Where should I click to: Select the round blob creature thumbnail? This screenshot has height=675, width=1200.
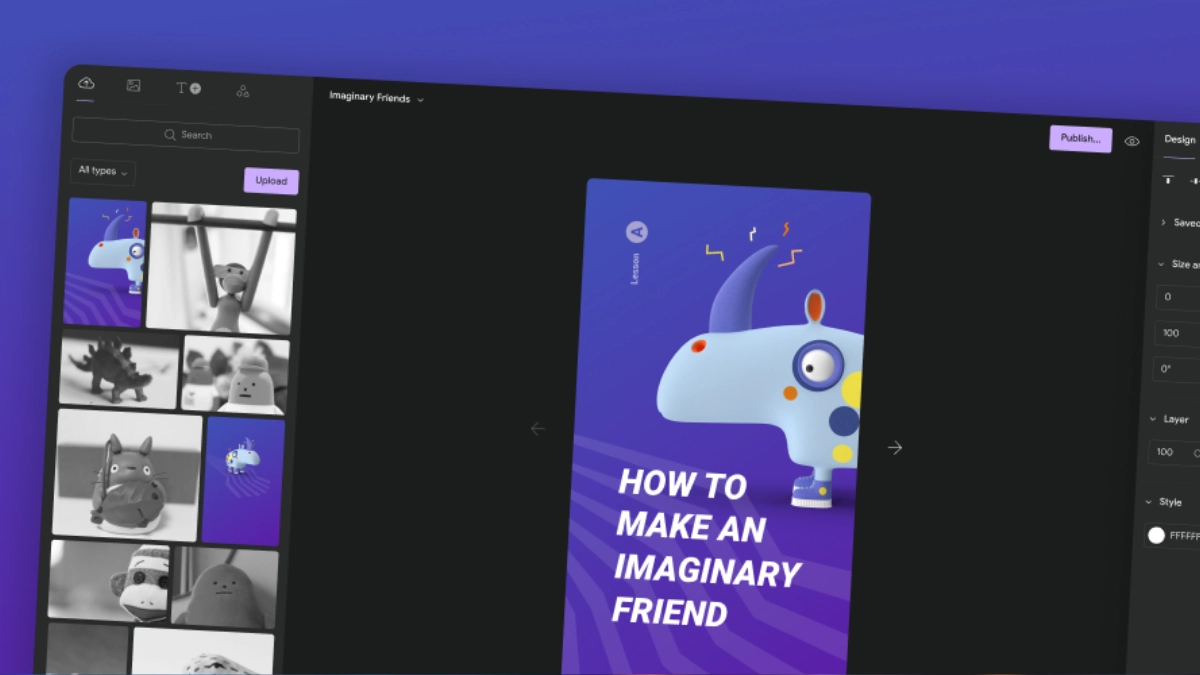point(224,588)
